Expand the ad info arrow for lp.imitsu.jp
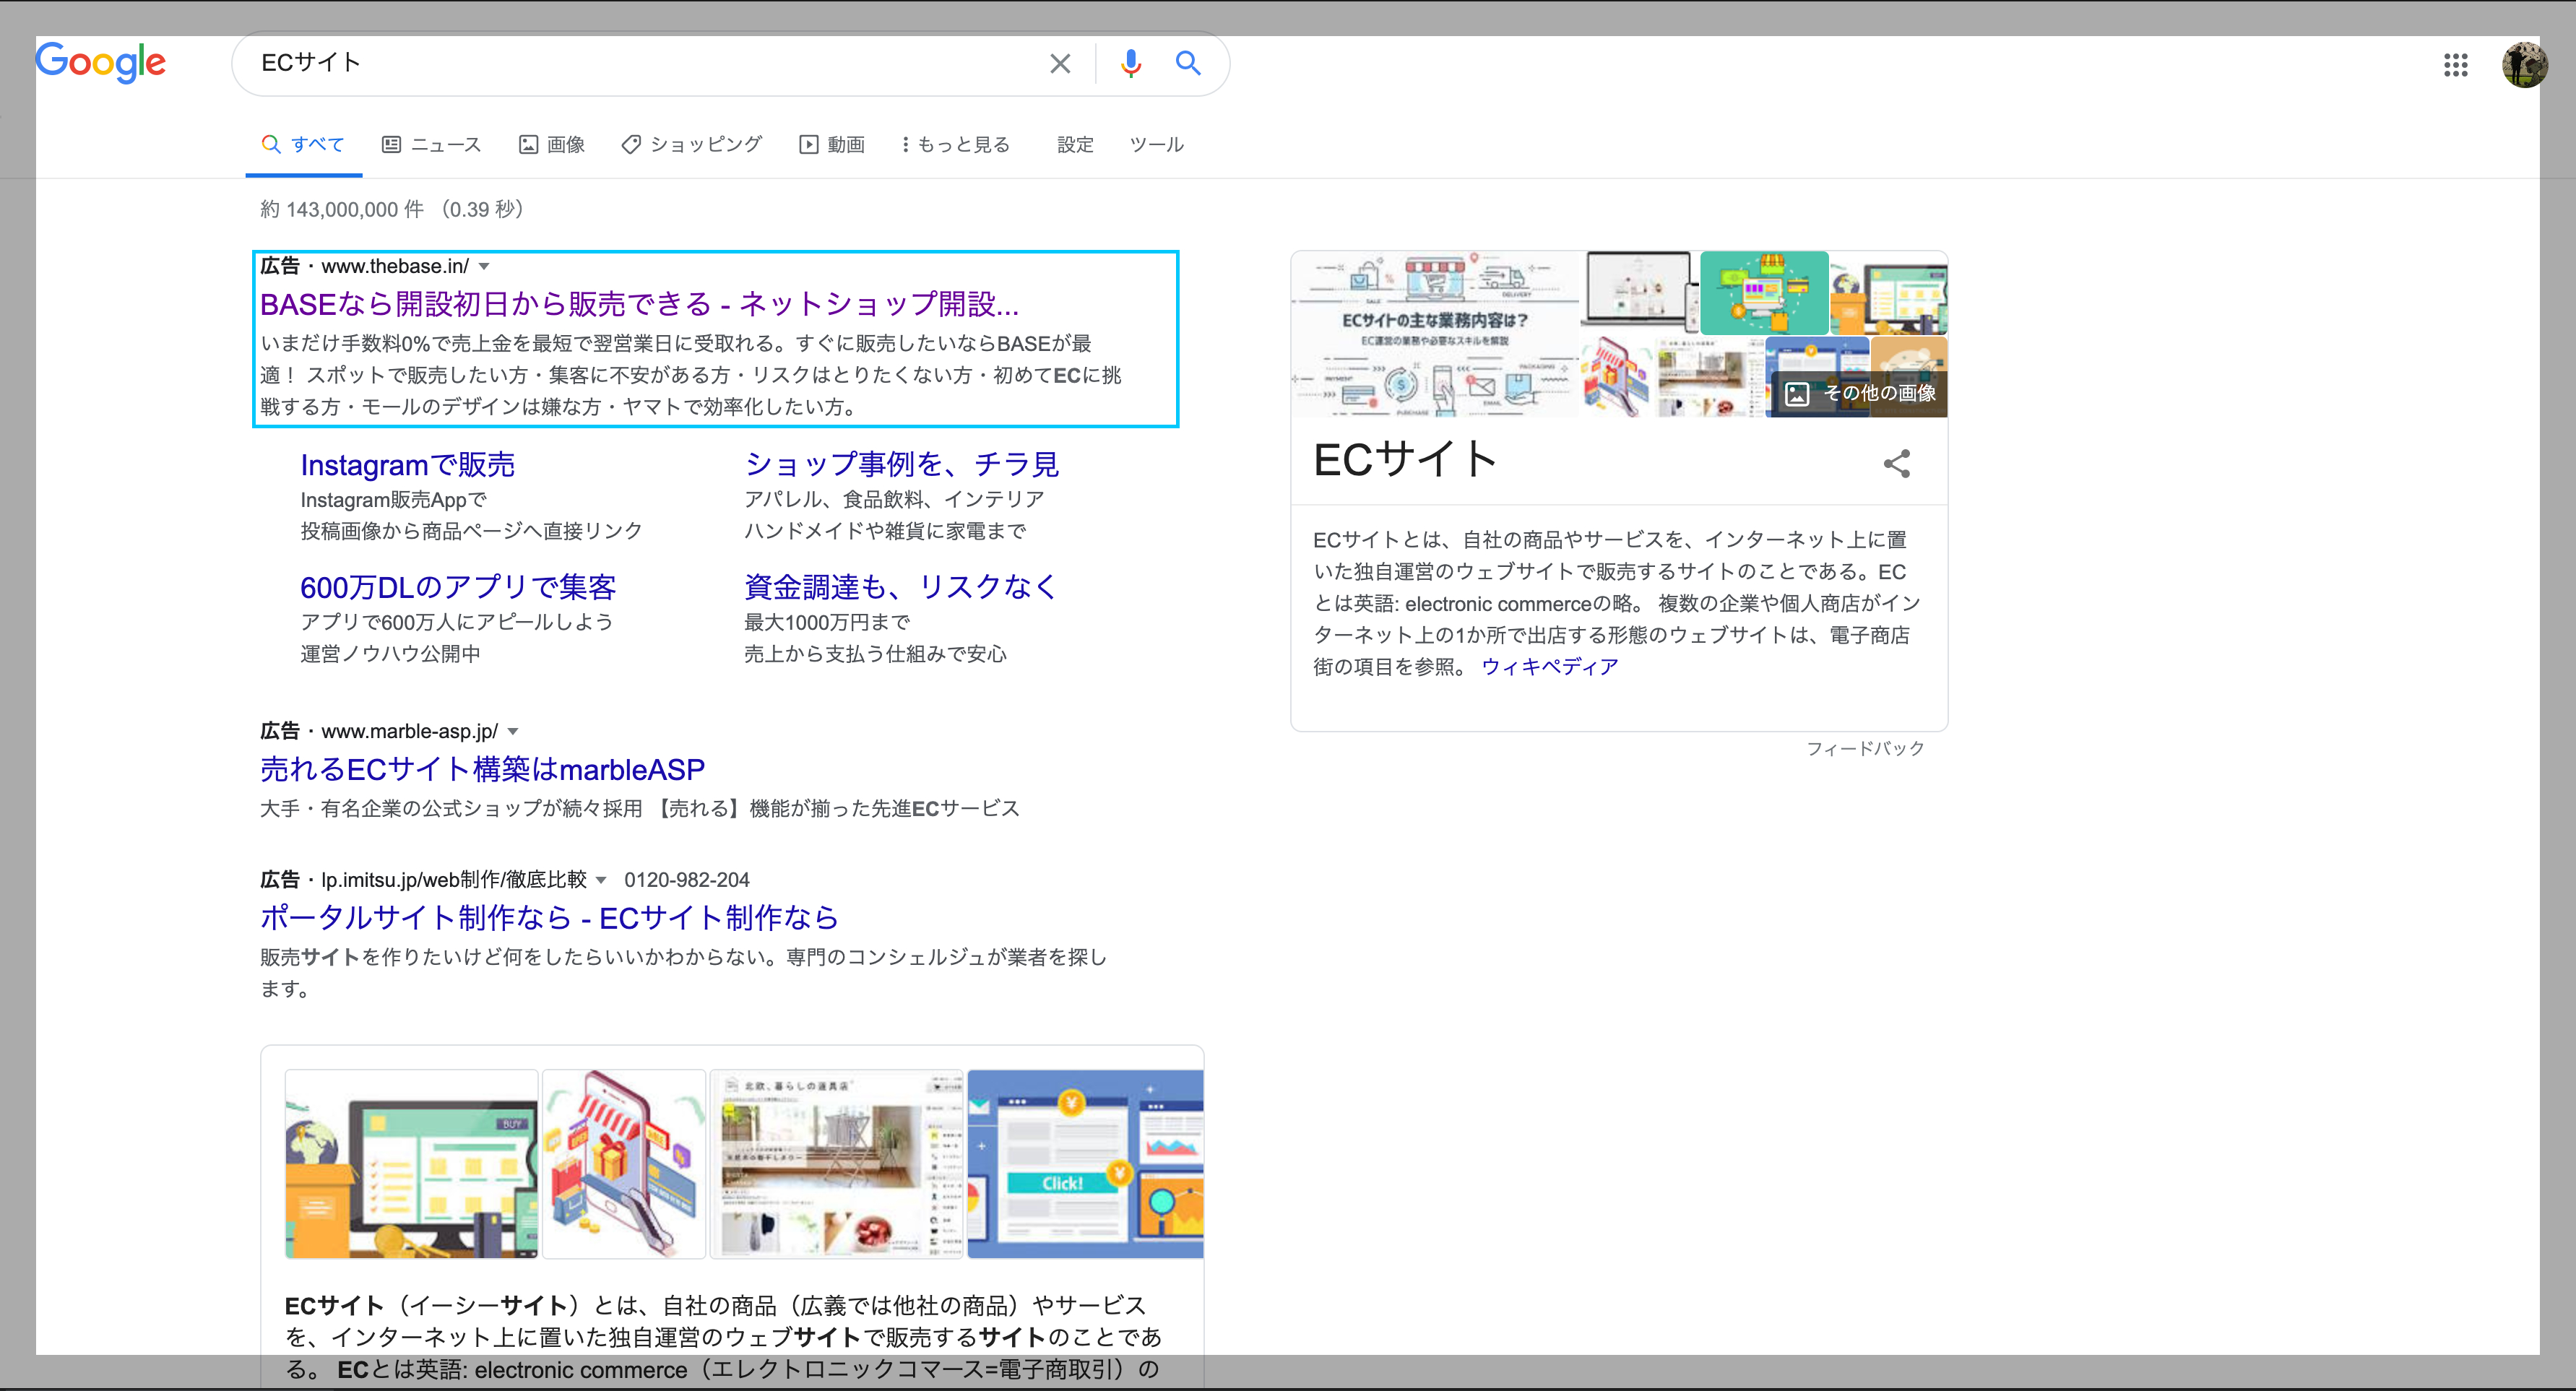This screenshot has height=1391, width=2576. [602, 880]
